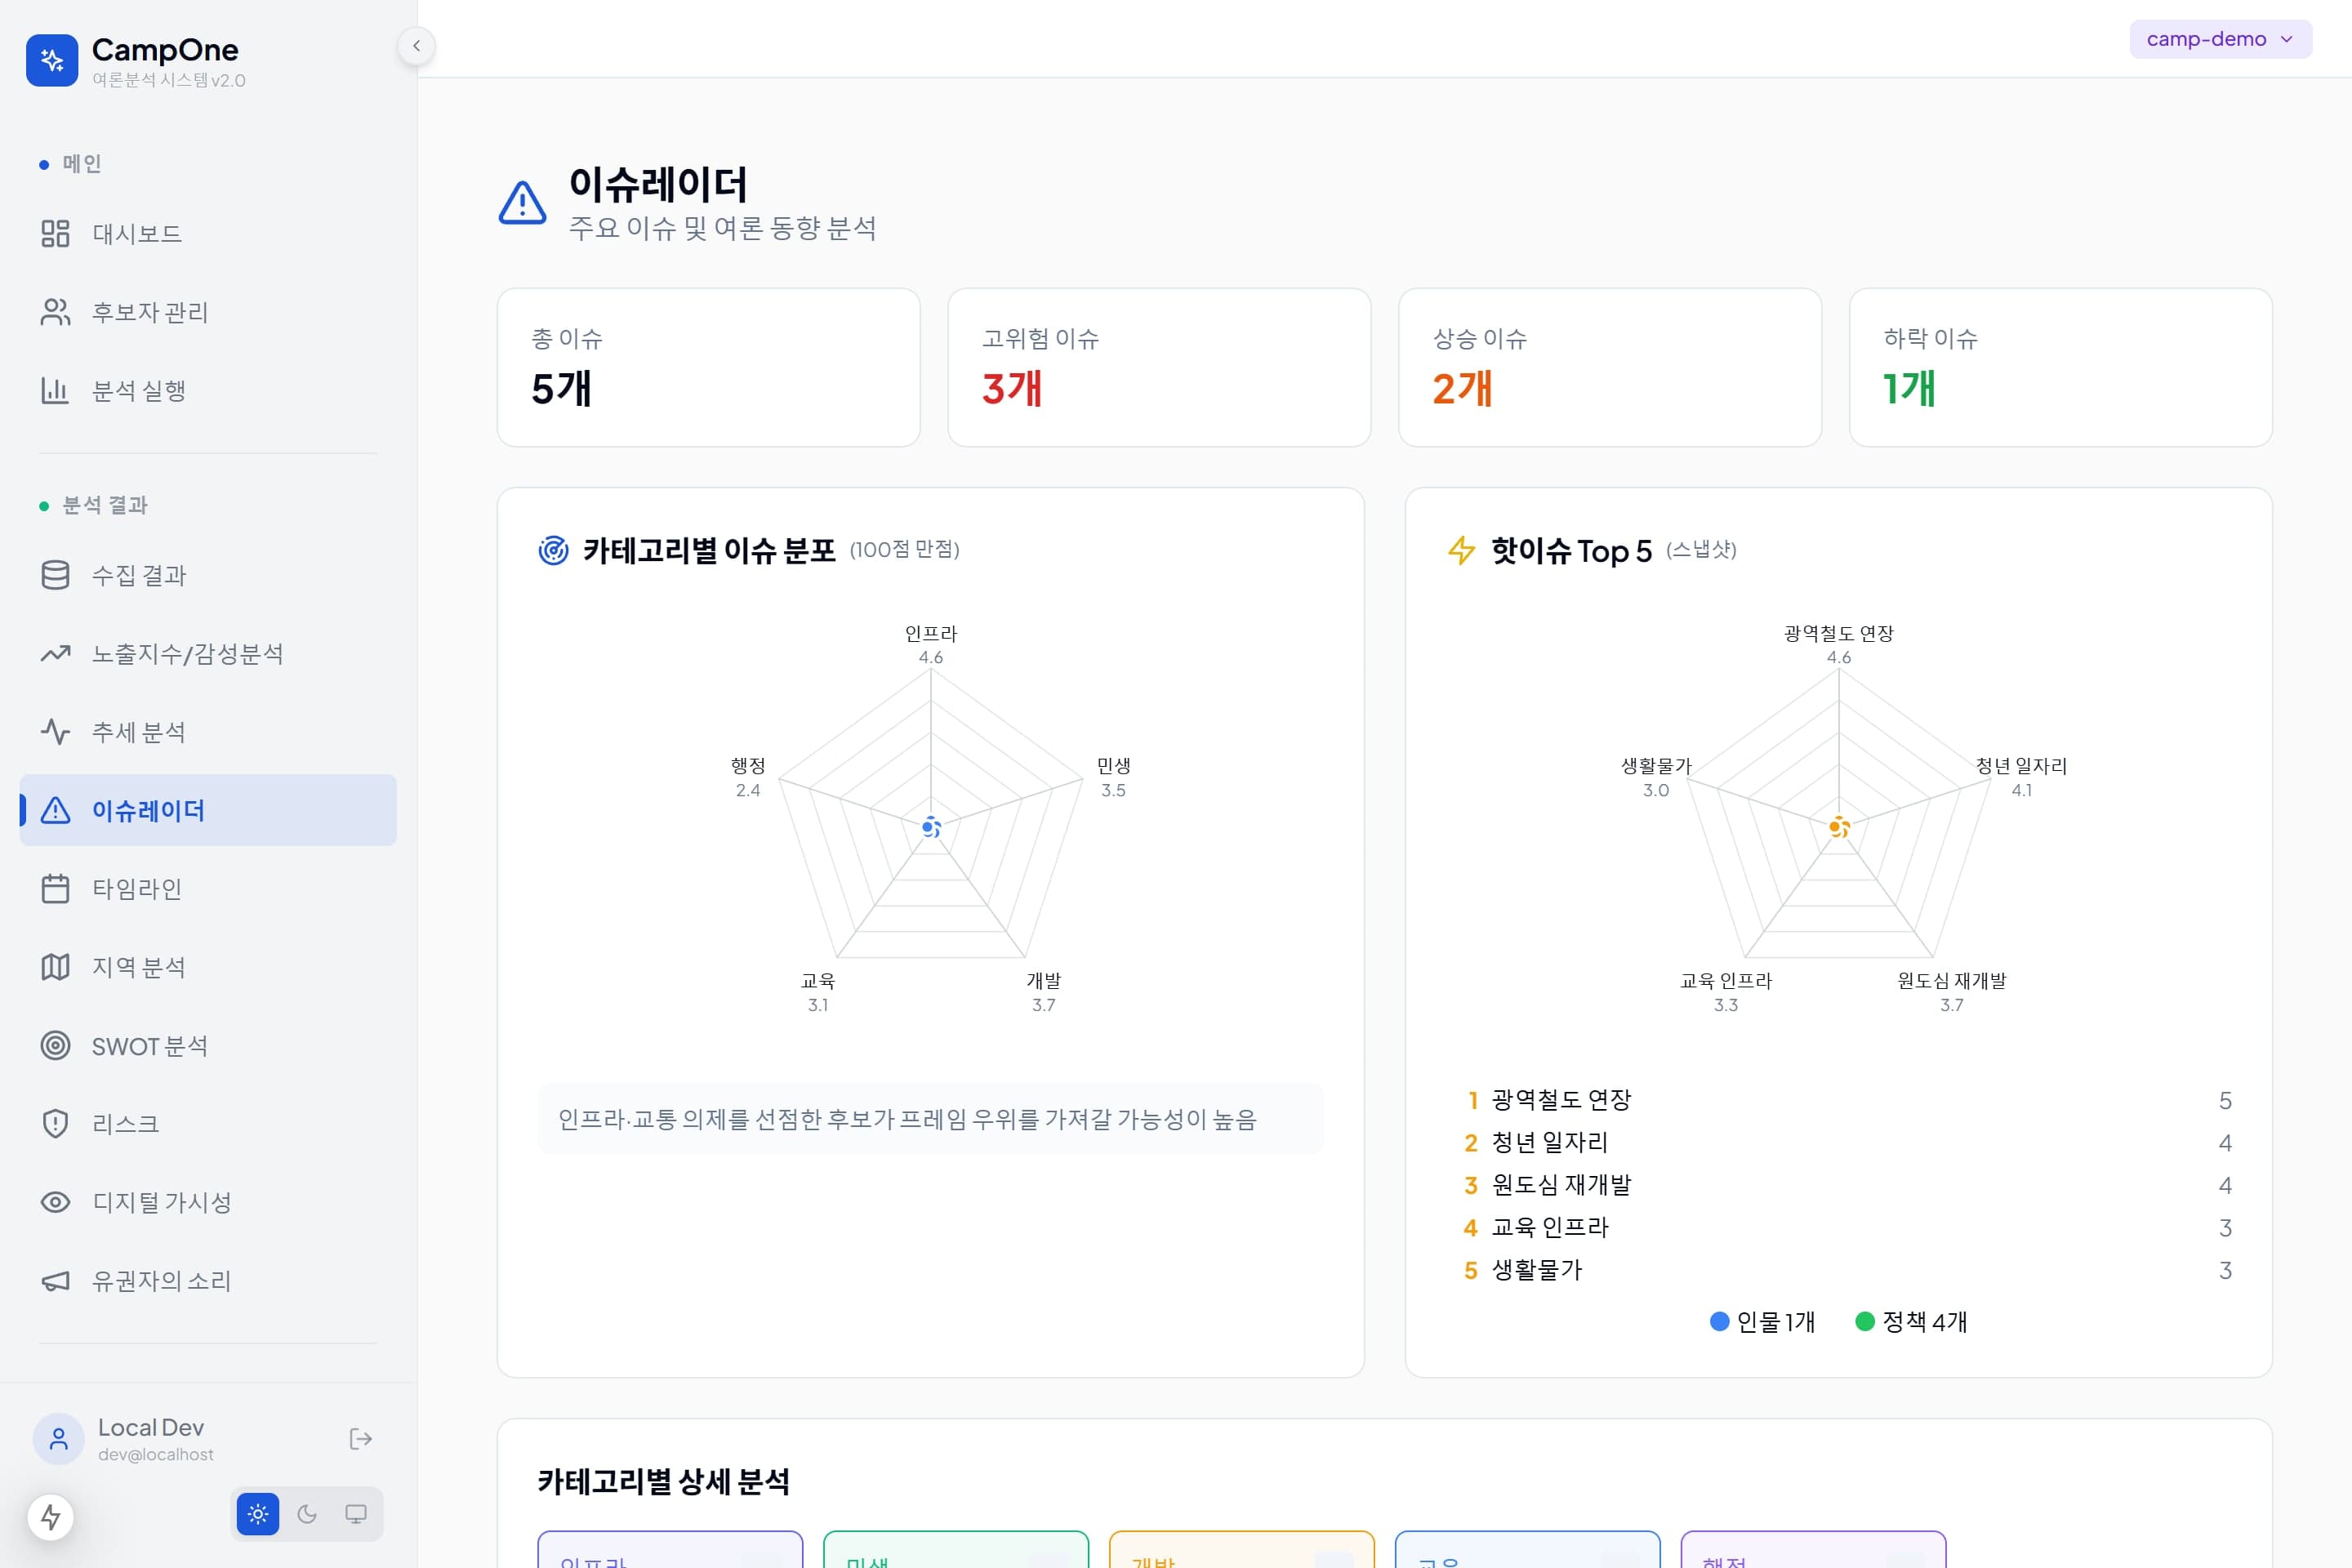Open SWOT 분석 sidebar link
Screen dimensions: 2352x1568
208,1045
